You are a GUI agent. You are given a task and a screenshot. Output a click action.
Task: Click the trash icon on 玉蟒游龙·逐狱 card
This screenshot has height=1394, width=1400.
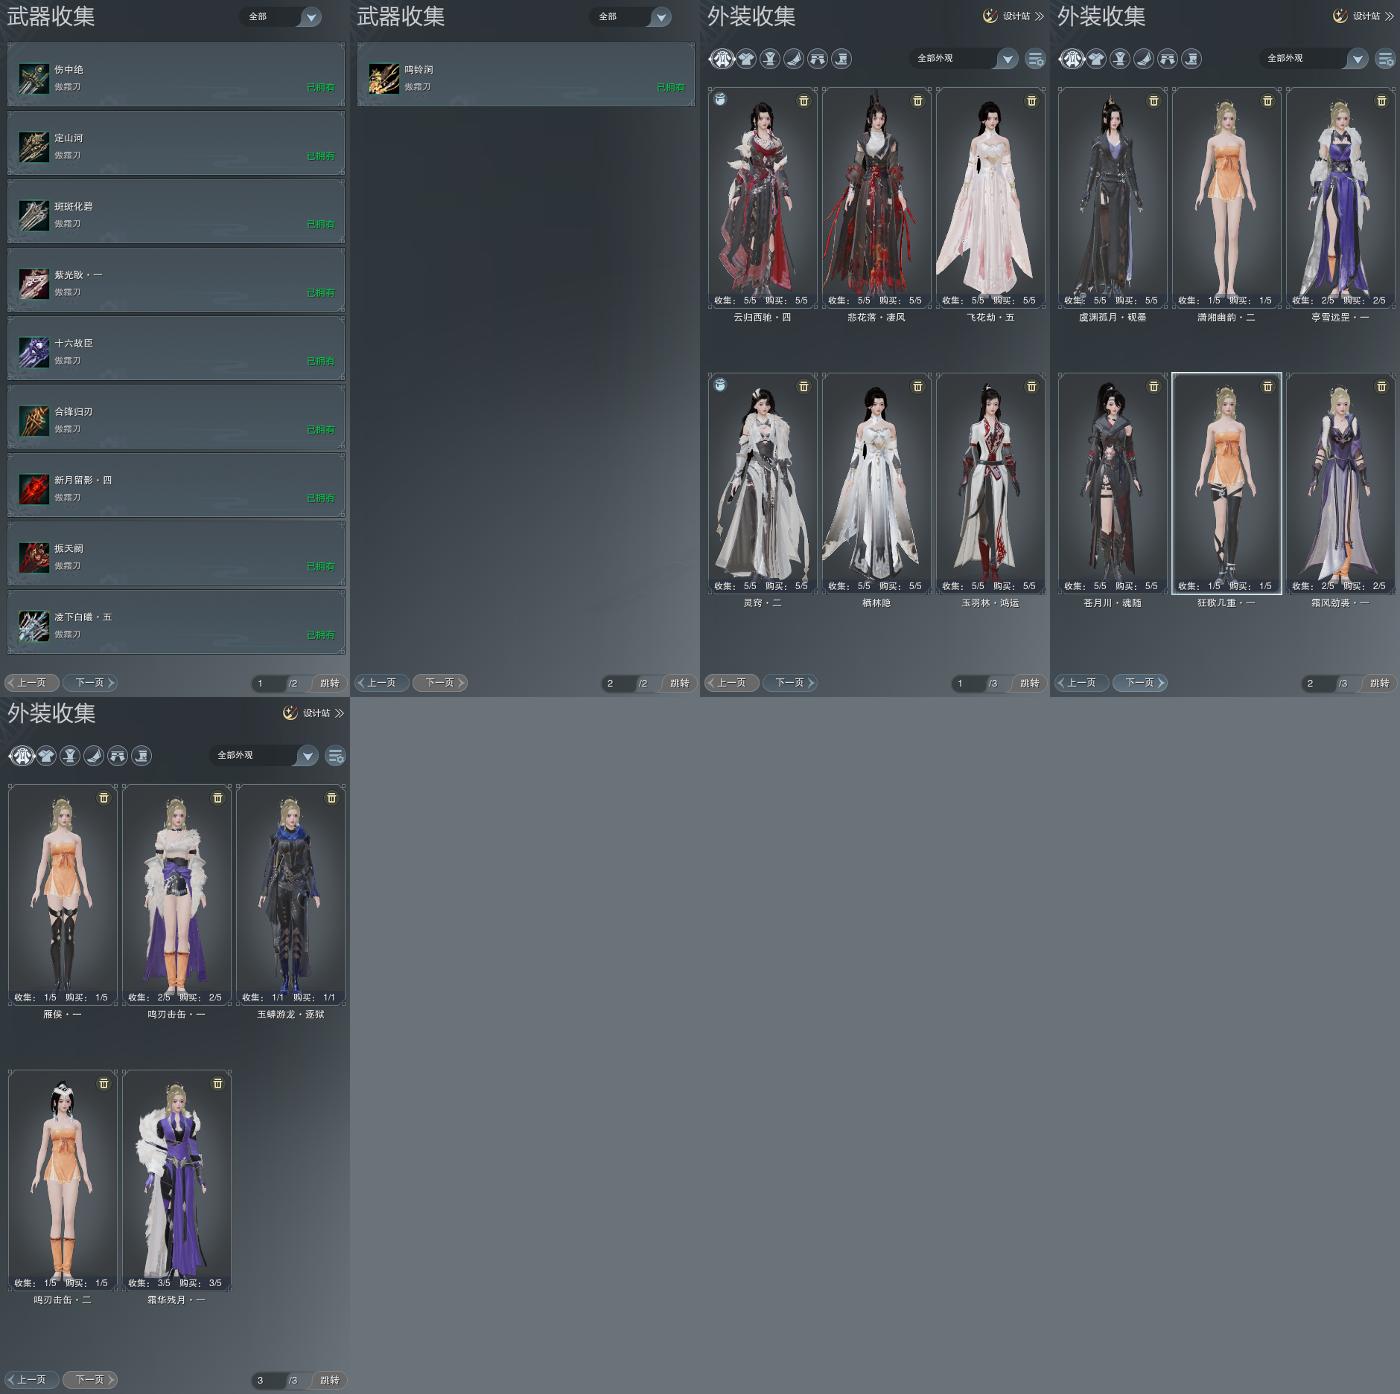point(332,798)
